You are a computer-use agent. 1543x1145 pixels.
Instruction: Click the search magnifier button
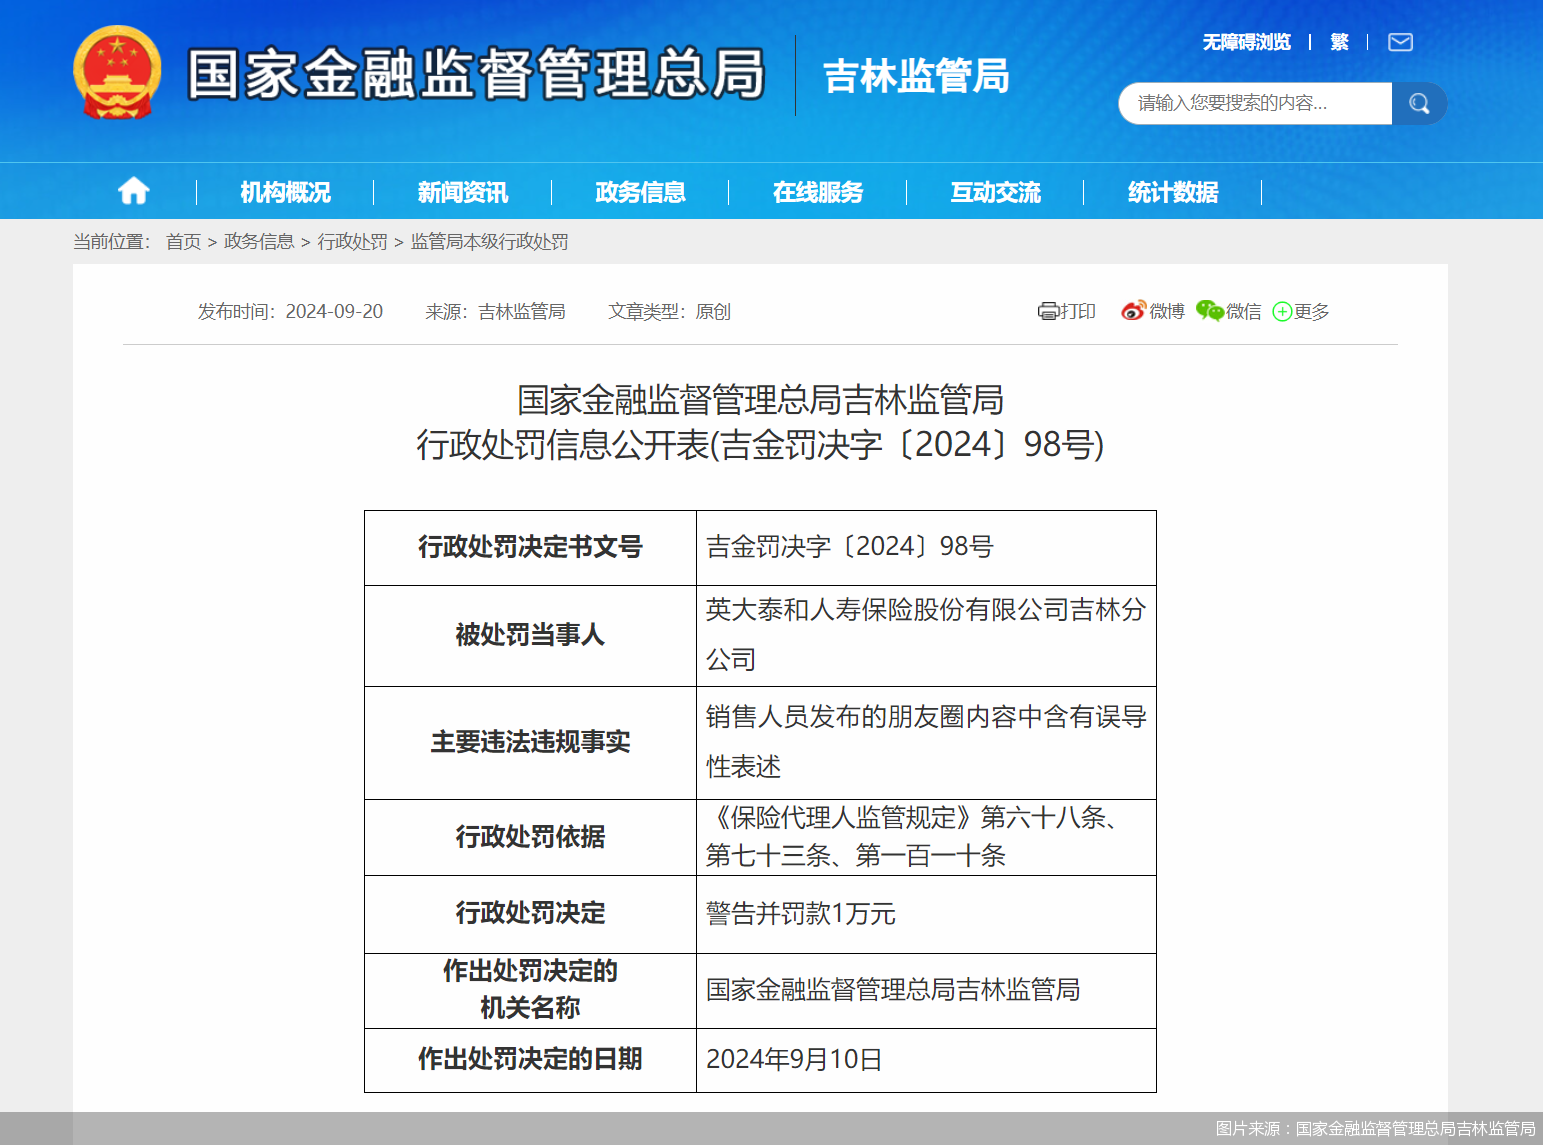(x=1419, y=103)
